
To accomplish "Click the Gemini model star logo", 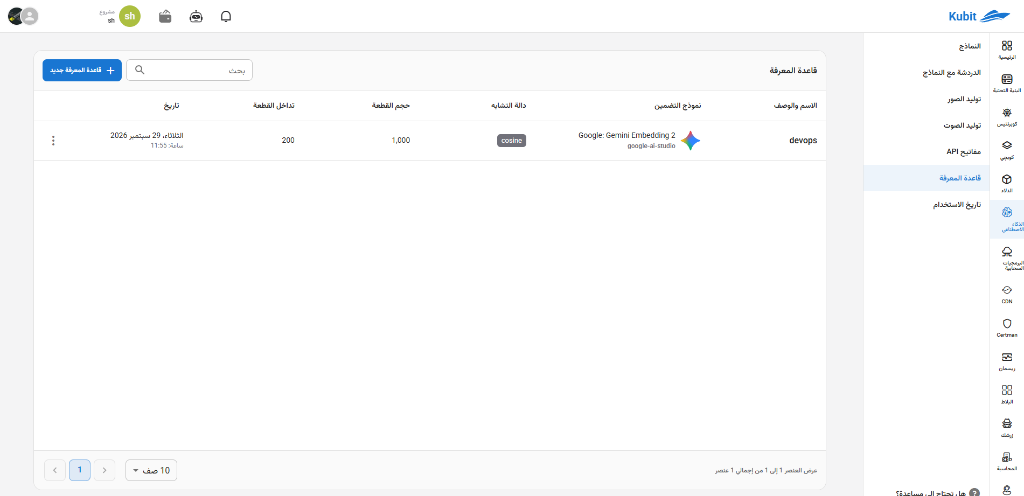I will 690,140.
